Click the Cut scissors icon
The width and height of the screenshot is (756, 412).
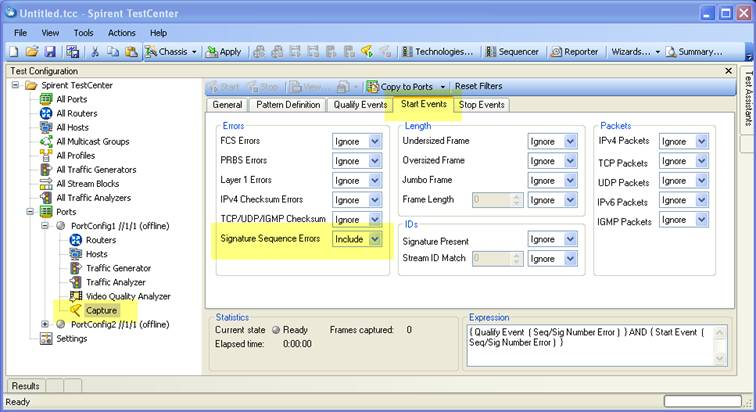[95, 52]
